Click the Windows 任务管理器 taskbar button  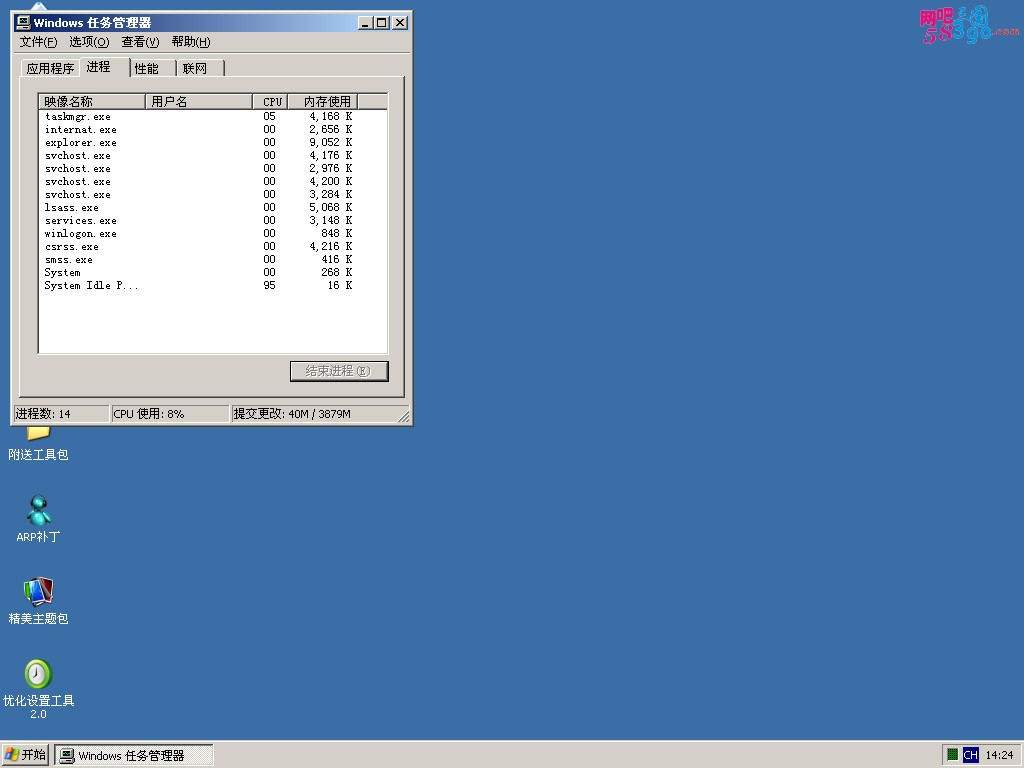pos(134,755)
